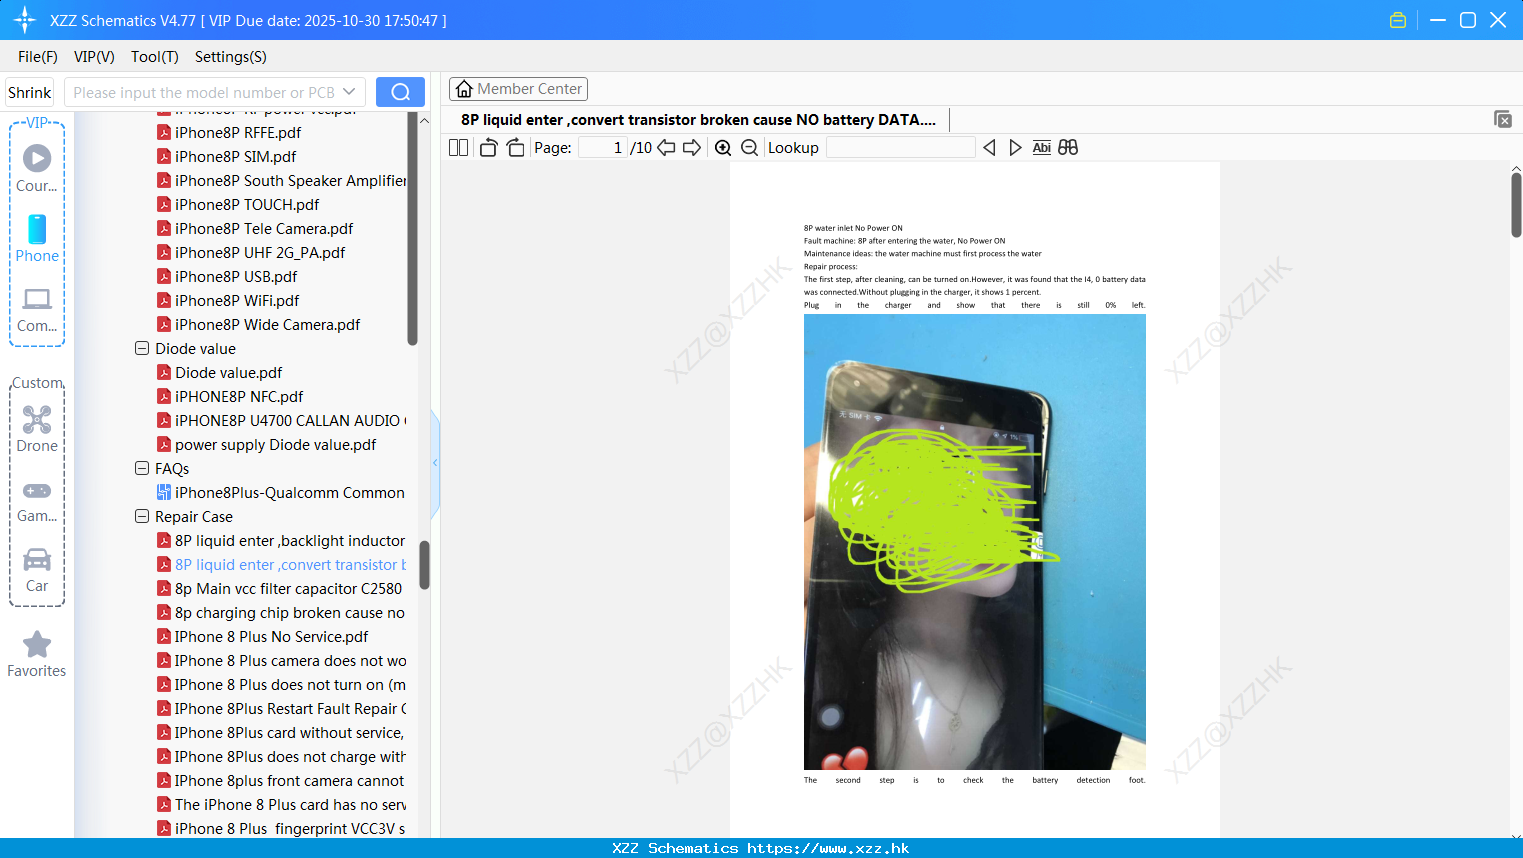Open Member Center home button
Viewport: 1523px width, 858px height.
518,89
